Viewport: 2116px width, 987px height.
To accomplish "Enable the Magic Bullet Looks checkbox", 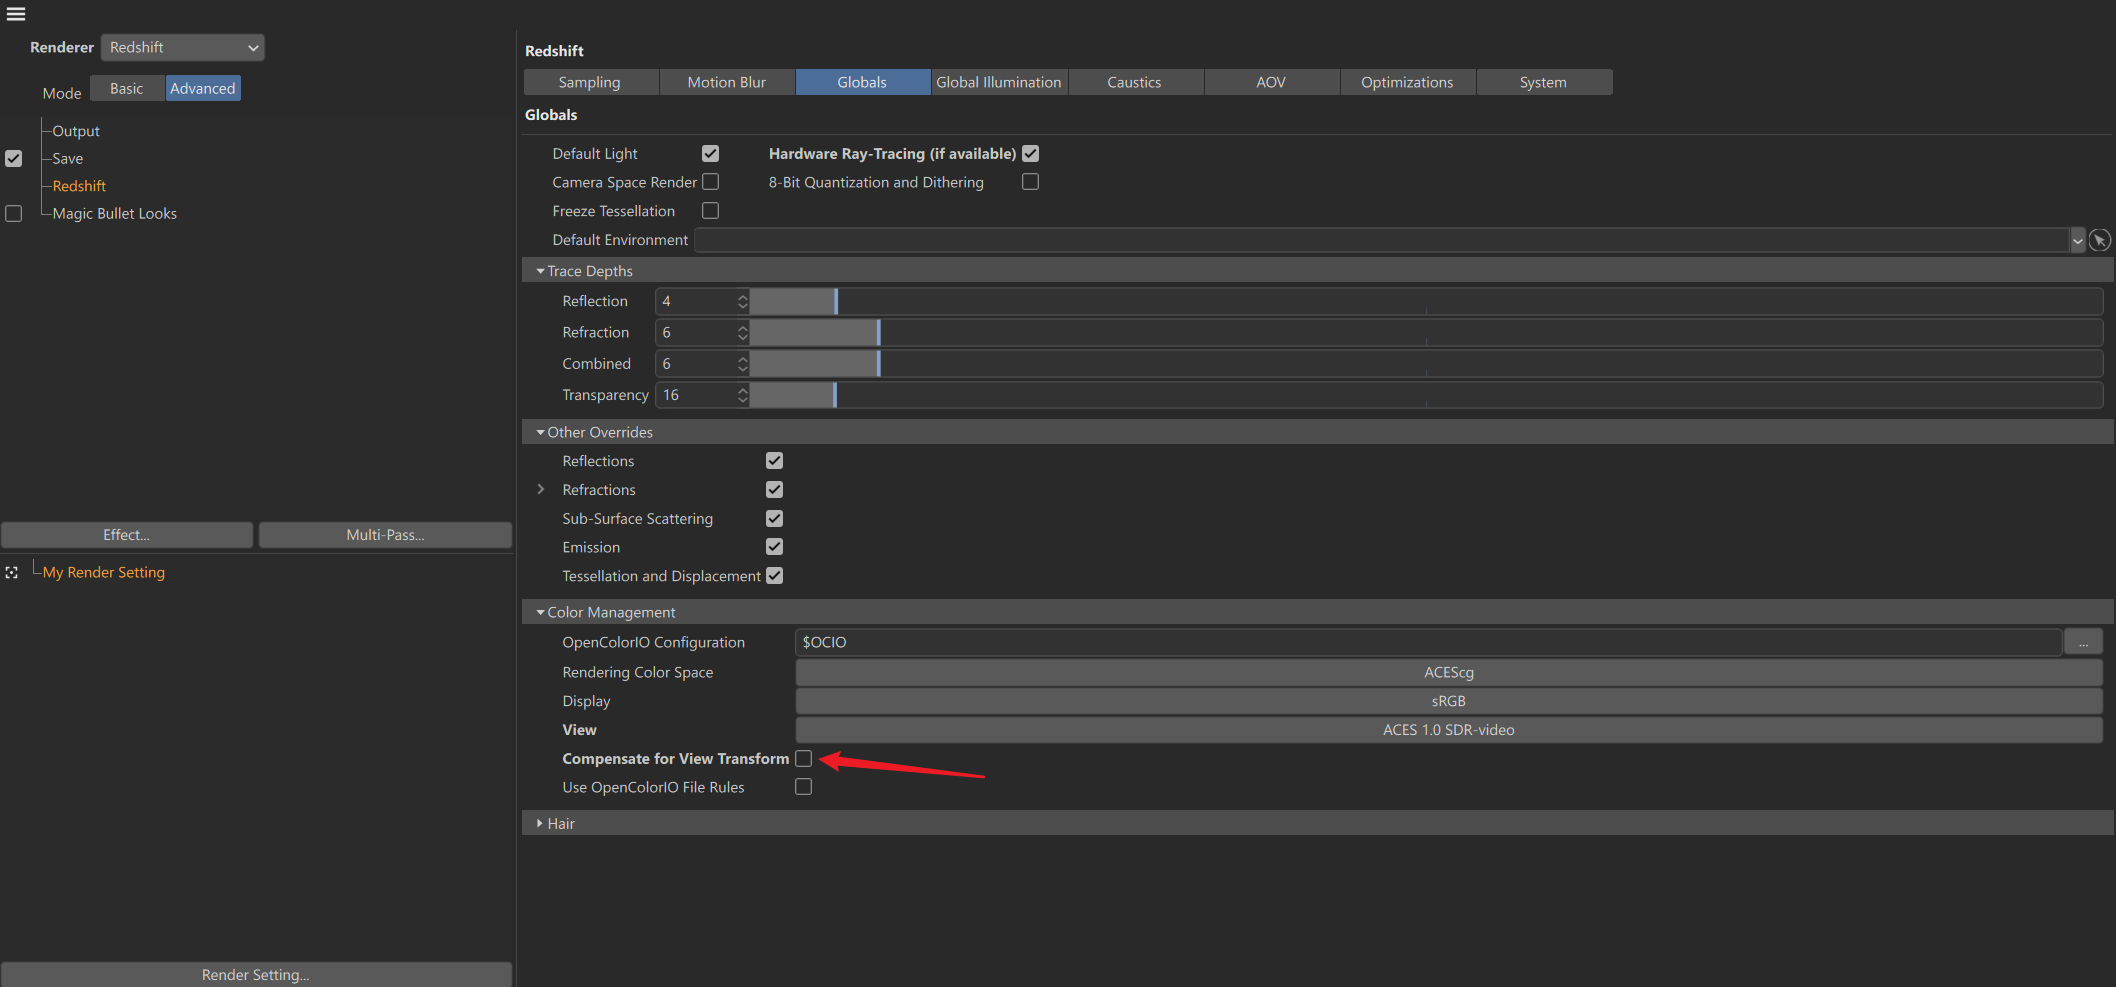I will click(13, 213).
